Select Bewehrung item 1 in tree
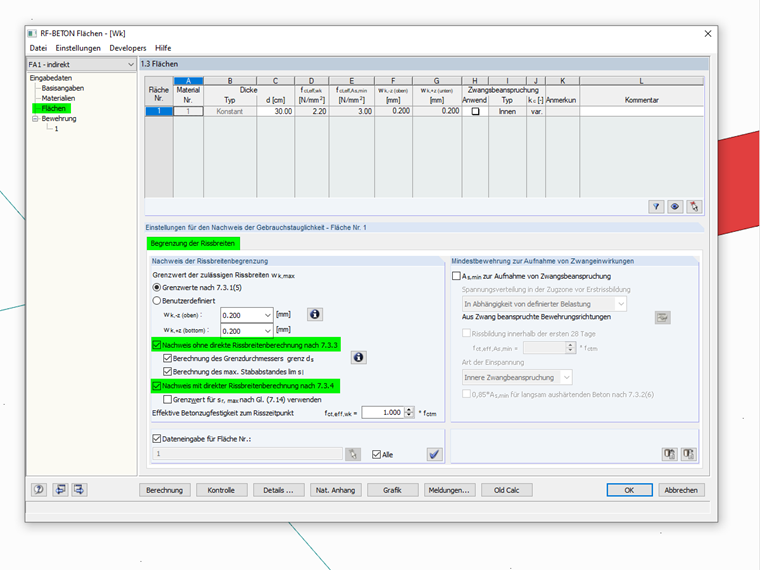Viewport: 760px width, 570px height. pyautogui.click(x=56, y=129)
